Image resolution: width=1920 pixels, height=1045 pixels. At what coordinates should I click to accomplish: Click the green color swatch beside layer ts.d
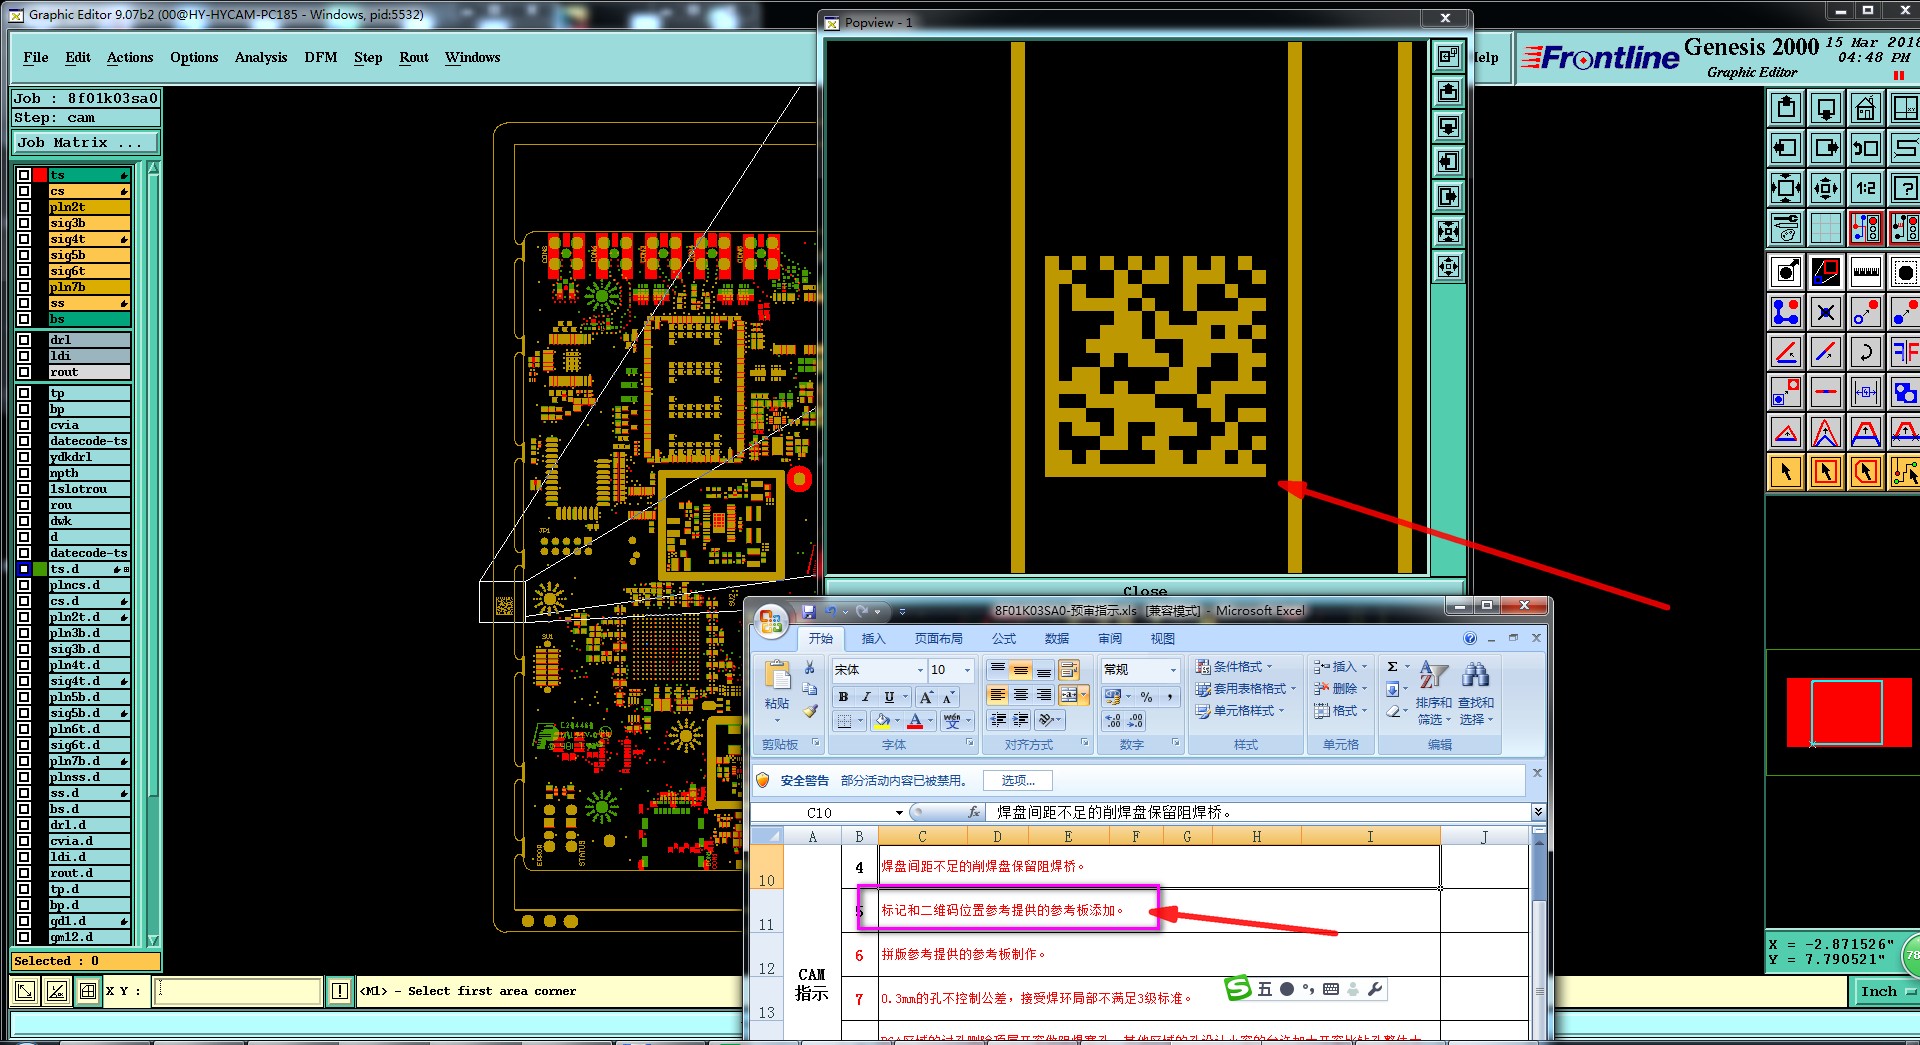[x=40, y=569]
